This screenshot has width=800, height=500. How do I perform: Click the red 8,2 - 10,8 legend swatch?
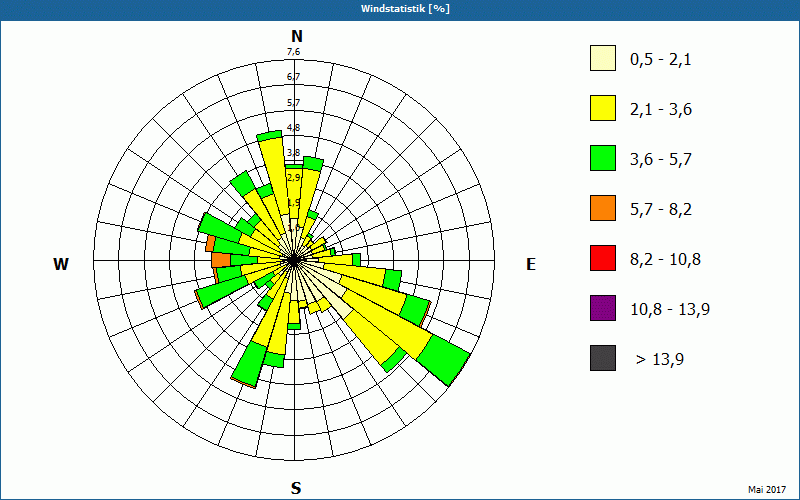(603, 258)
